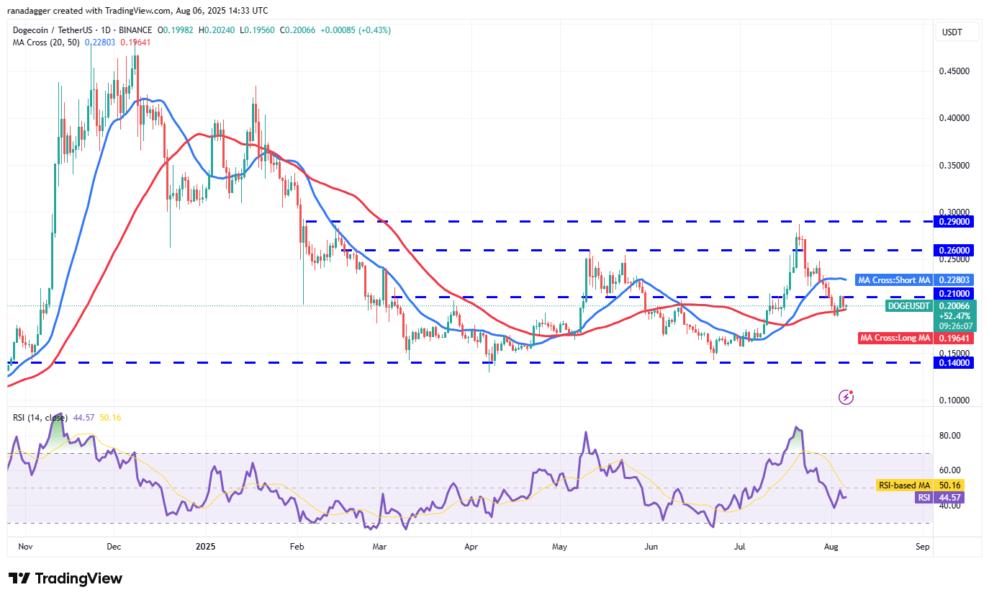Click the circular lightning quick-trade icon on the chart

click(845, 398)
